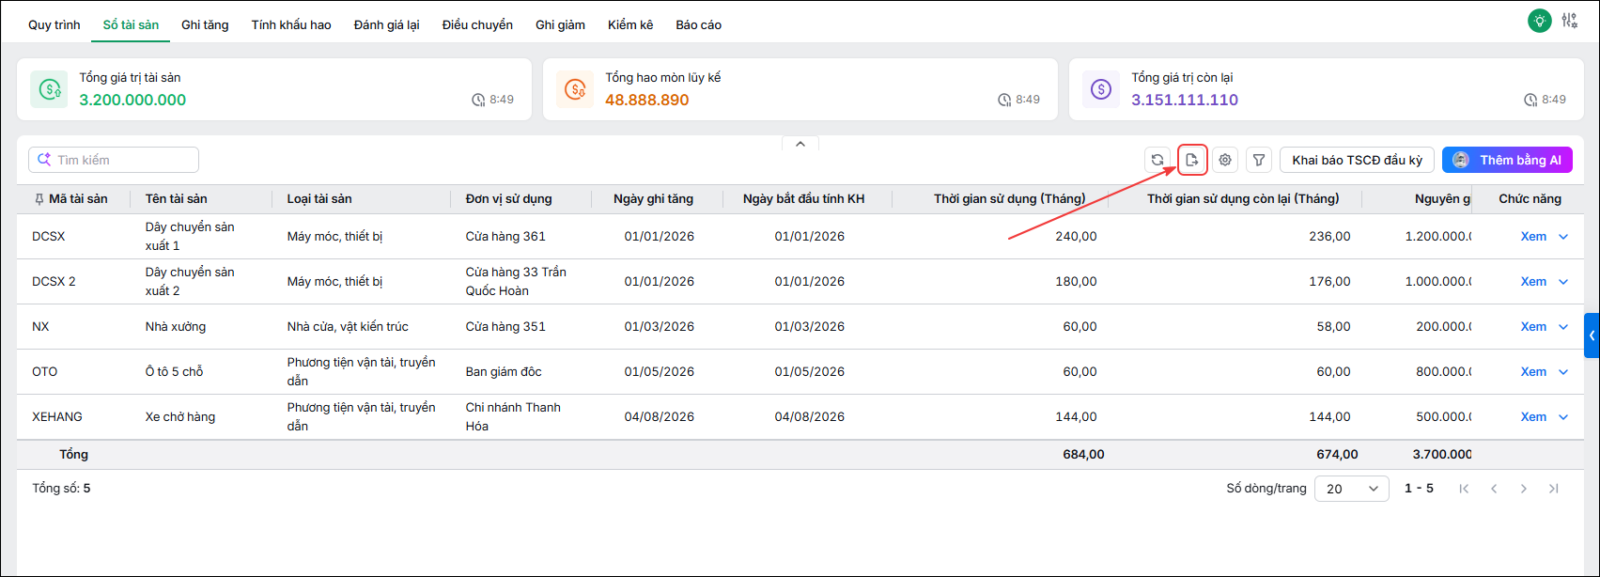Image resolution: width=1600 pixels, height=577 pixels.
Task: Click the Nhà cửa, vật kiến trúc cell
Action: tap(347, 327)
